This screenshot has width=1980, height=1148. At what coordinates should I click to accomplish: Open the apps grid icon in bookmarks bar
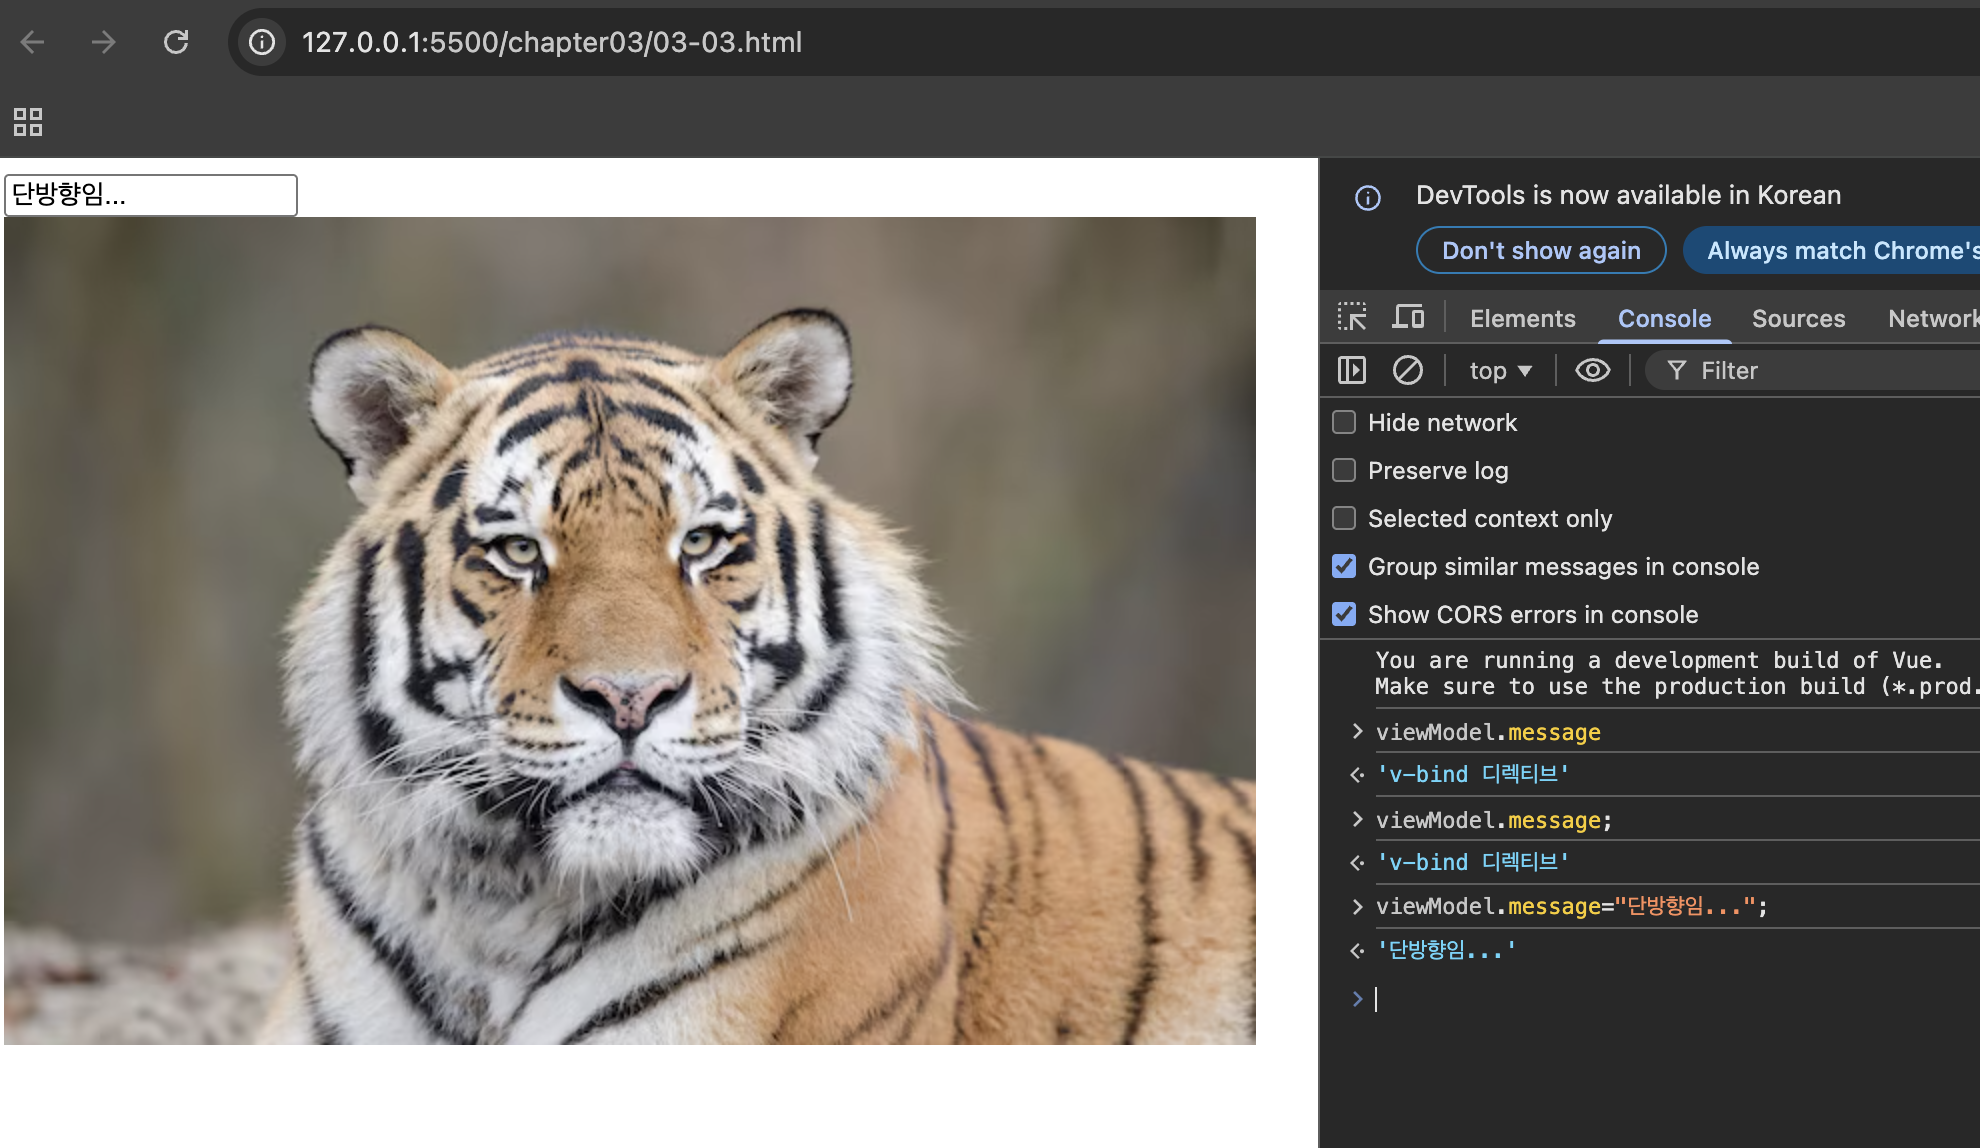coord(28,122)
